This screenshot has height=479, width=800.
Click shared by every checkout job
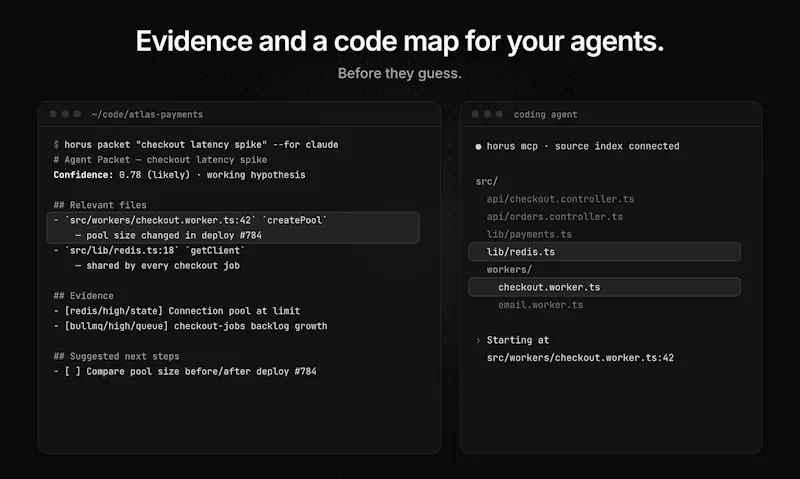[x=158, y=265]
